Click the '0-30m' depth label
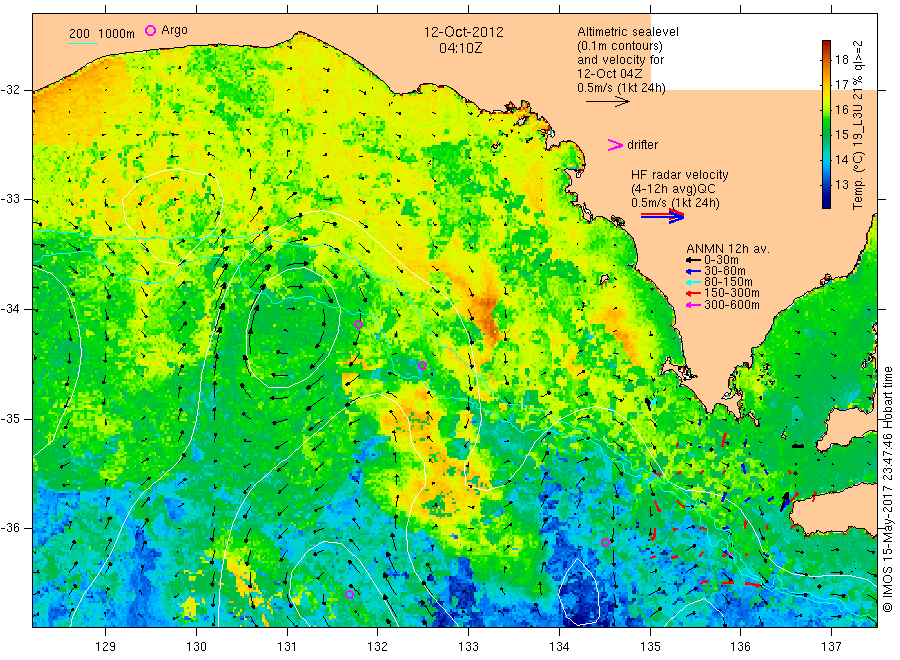 [x=721, y=260]
